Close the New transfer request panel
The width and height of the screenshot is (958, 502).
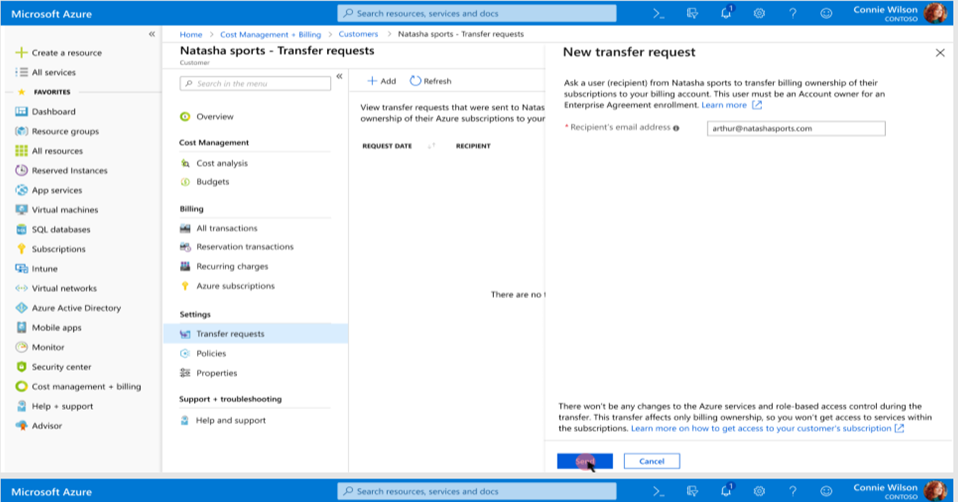coord(940,53)
